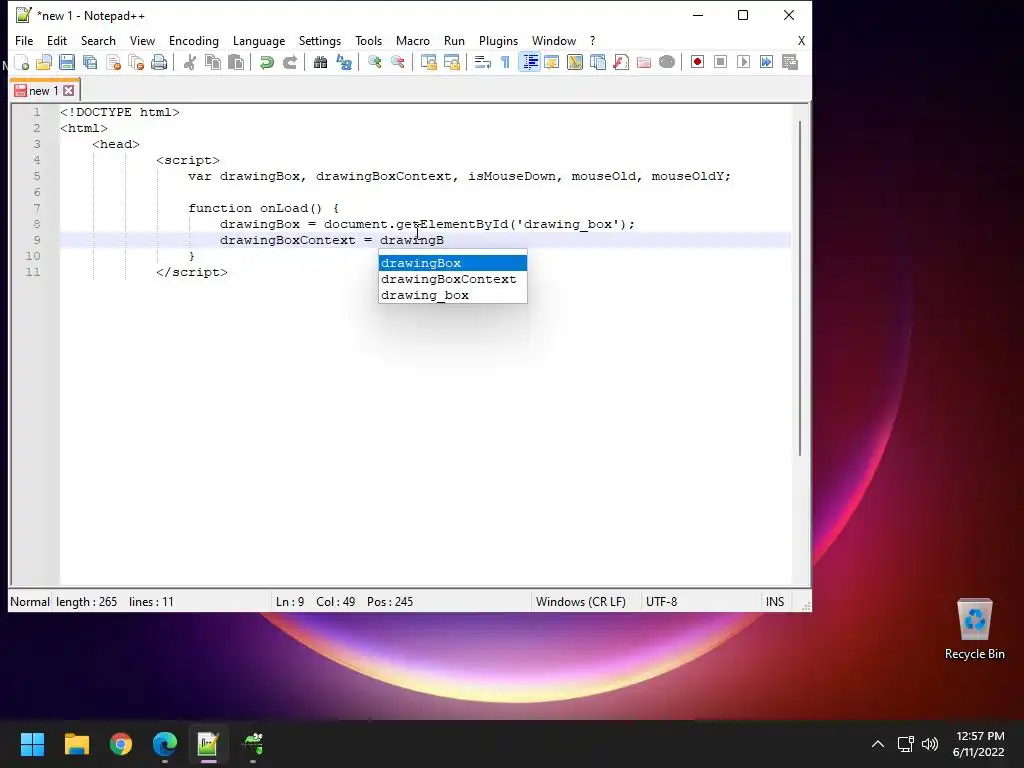Viewport: 1024px width, 768px height.
Task: Open the Plugins menu
Action: tap(498, 40)
